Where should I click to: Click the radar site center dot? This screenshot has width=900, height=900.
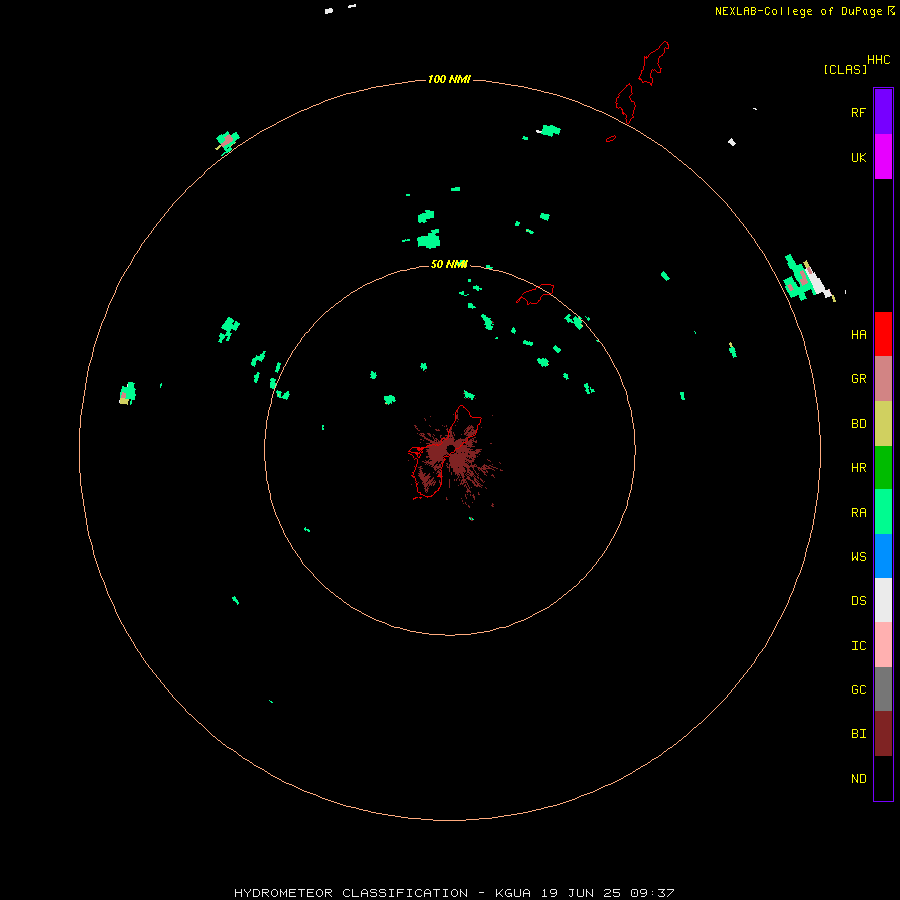451,448
